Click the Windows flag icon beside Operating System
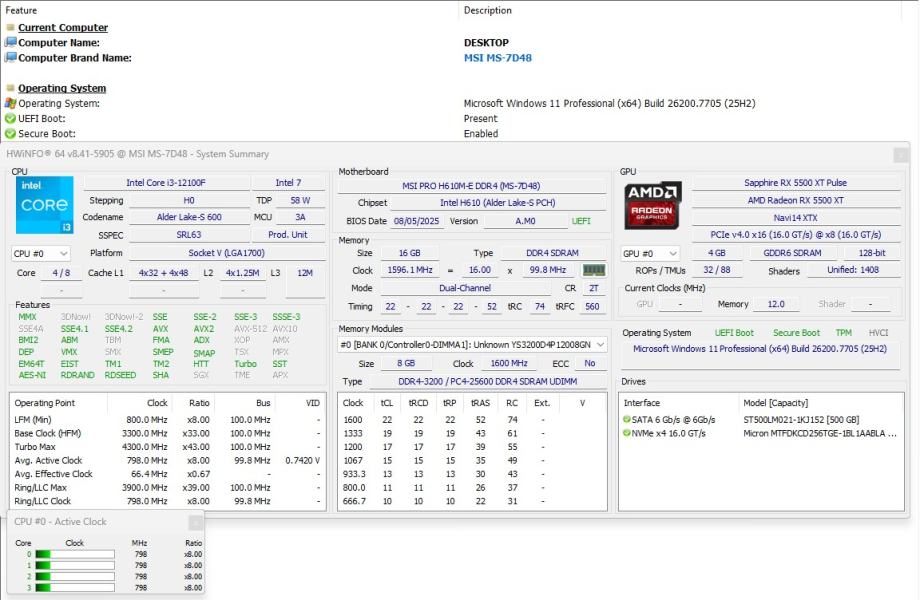 coord(10,103)
